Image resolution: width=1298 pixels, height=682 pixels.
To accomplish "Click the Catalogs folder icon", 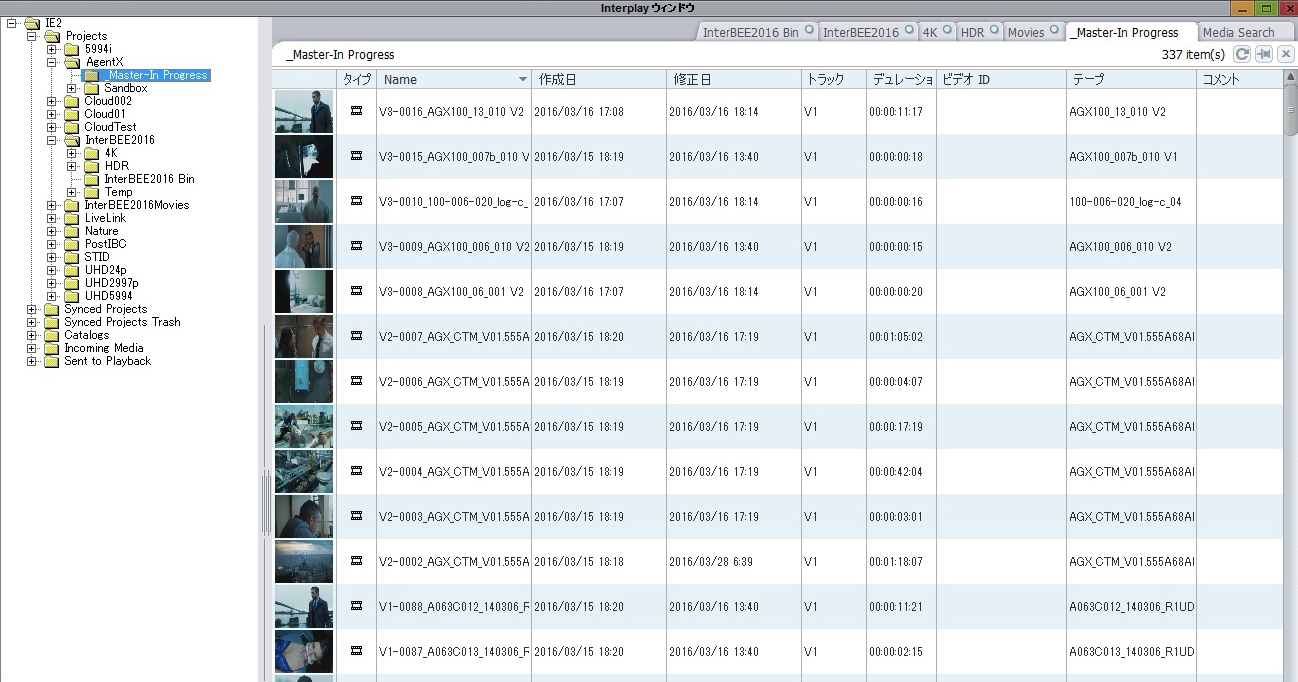I will point(52,335).
